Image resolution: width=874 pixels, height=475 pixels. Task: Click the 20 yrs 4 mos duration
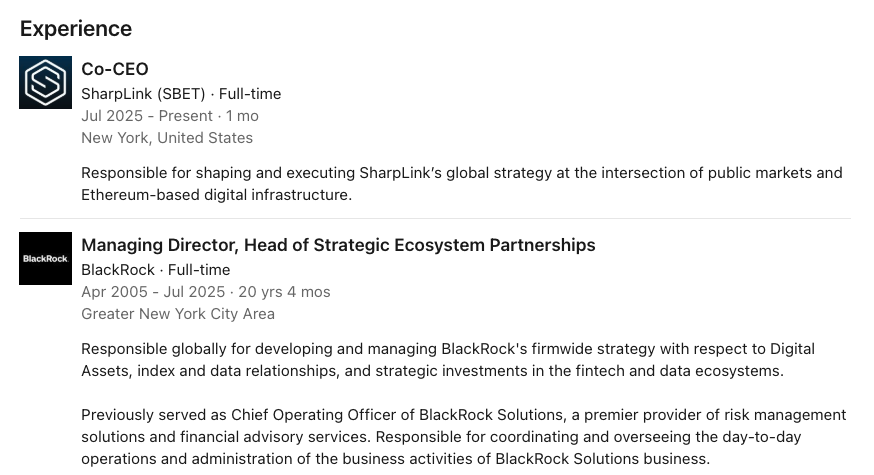click(284, 292)
